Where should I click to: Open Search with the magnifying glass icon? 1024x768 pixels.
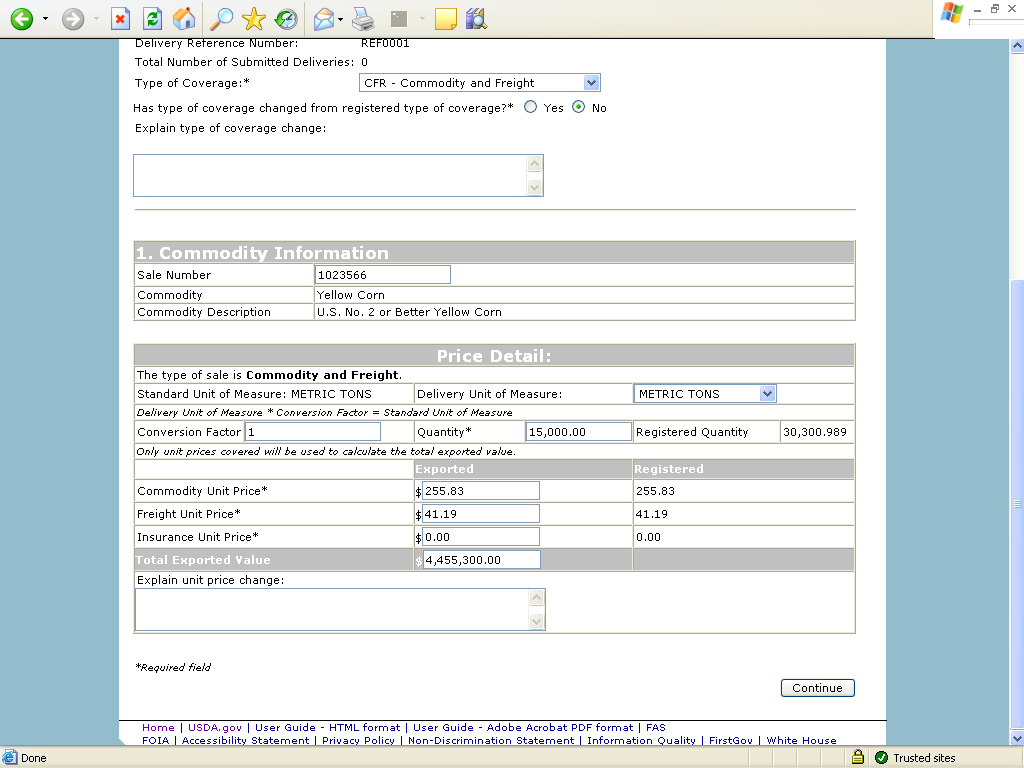[221, 18]
